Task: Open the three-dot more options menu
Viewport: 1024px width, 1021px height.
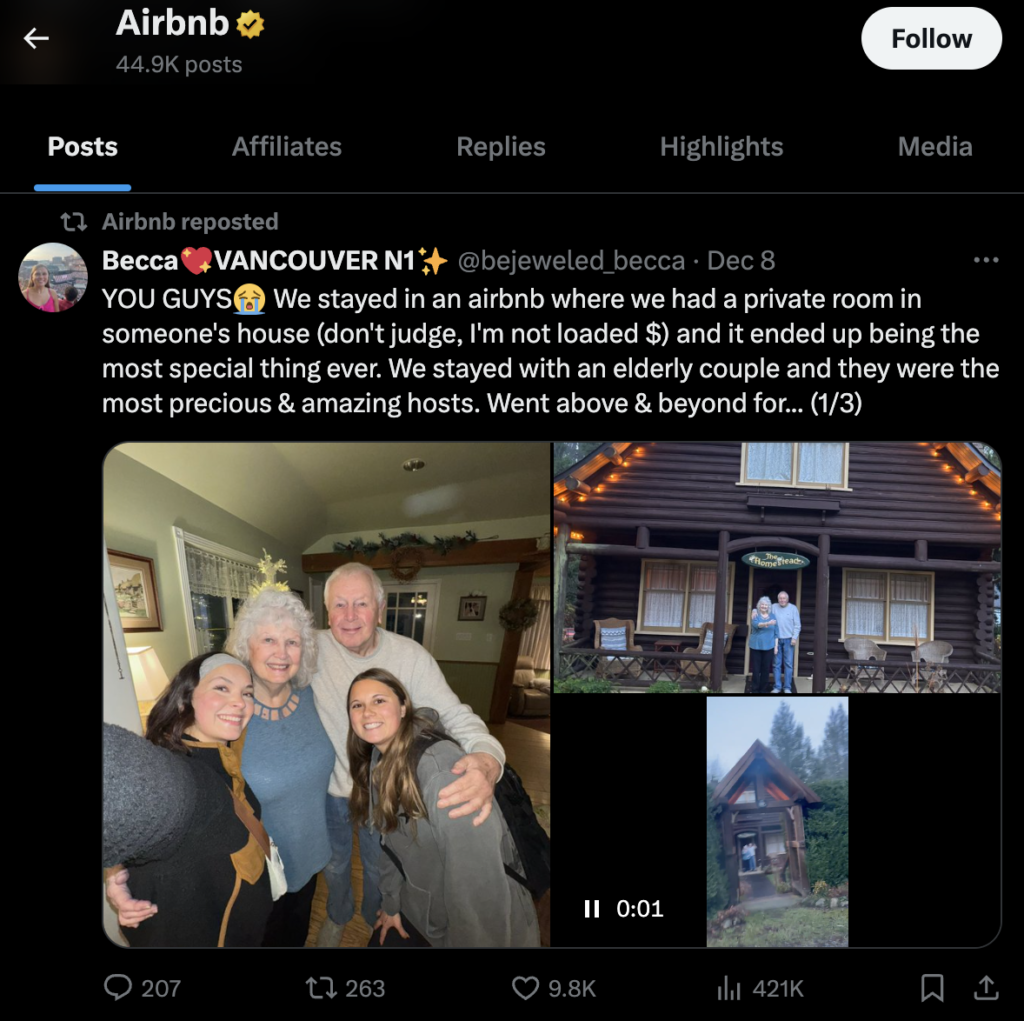Action: (x=985, y=260)
